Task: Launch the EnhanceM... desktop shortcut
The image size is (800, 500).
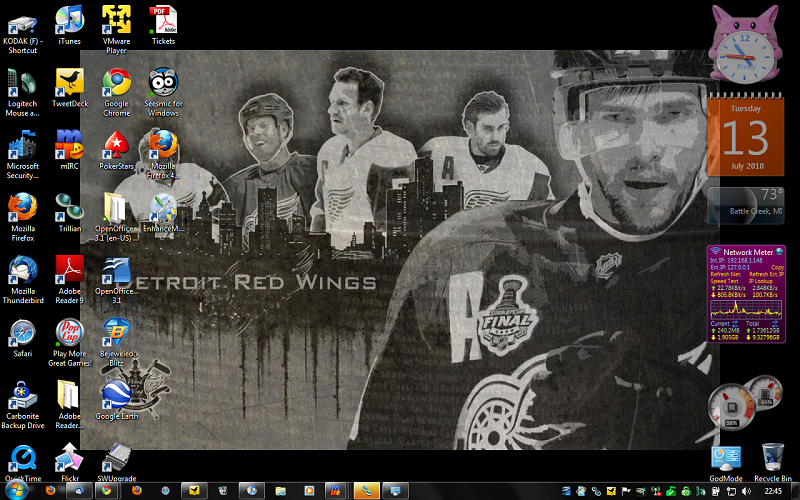Action: [163, 212]
